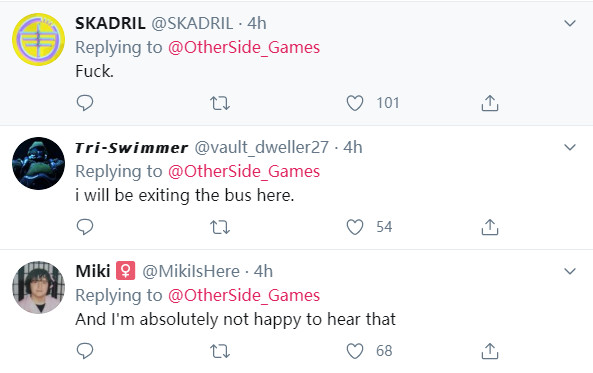The image size is (593, 373).
Task: Like SKADRIL's tweet with 101 likes
Action: click(x=355, y=103)
